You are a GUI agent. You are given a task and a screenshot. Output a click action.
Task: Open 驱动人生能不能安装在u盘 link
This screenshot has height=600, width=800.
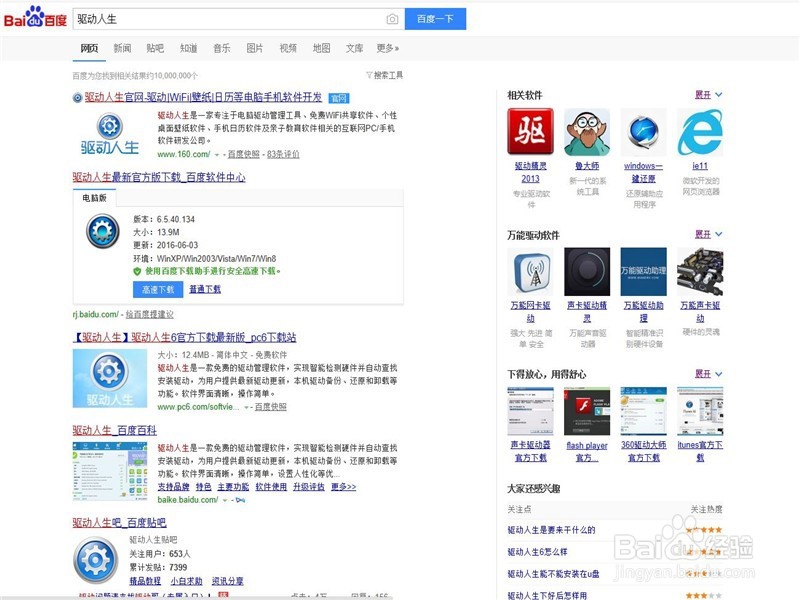pyautogui.click(x=553, y=574)
